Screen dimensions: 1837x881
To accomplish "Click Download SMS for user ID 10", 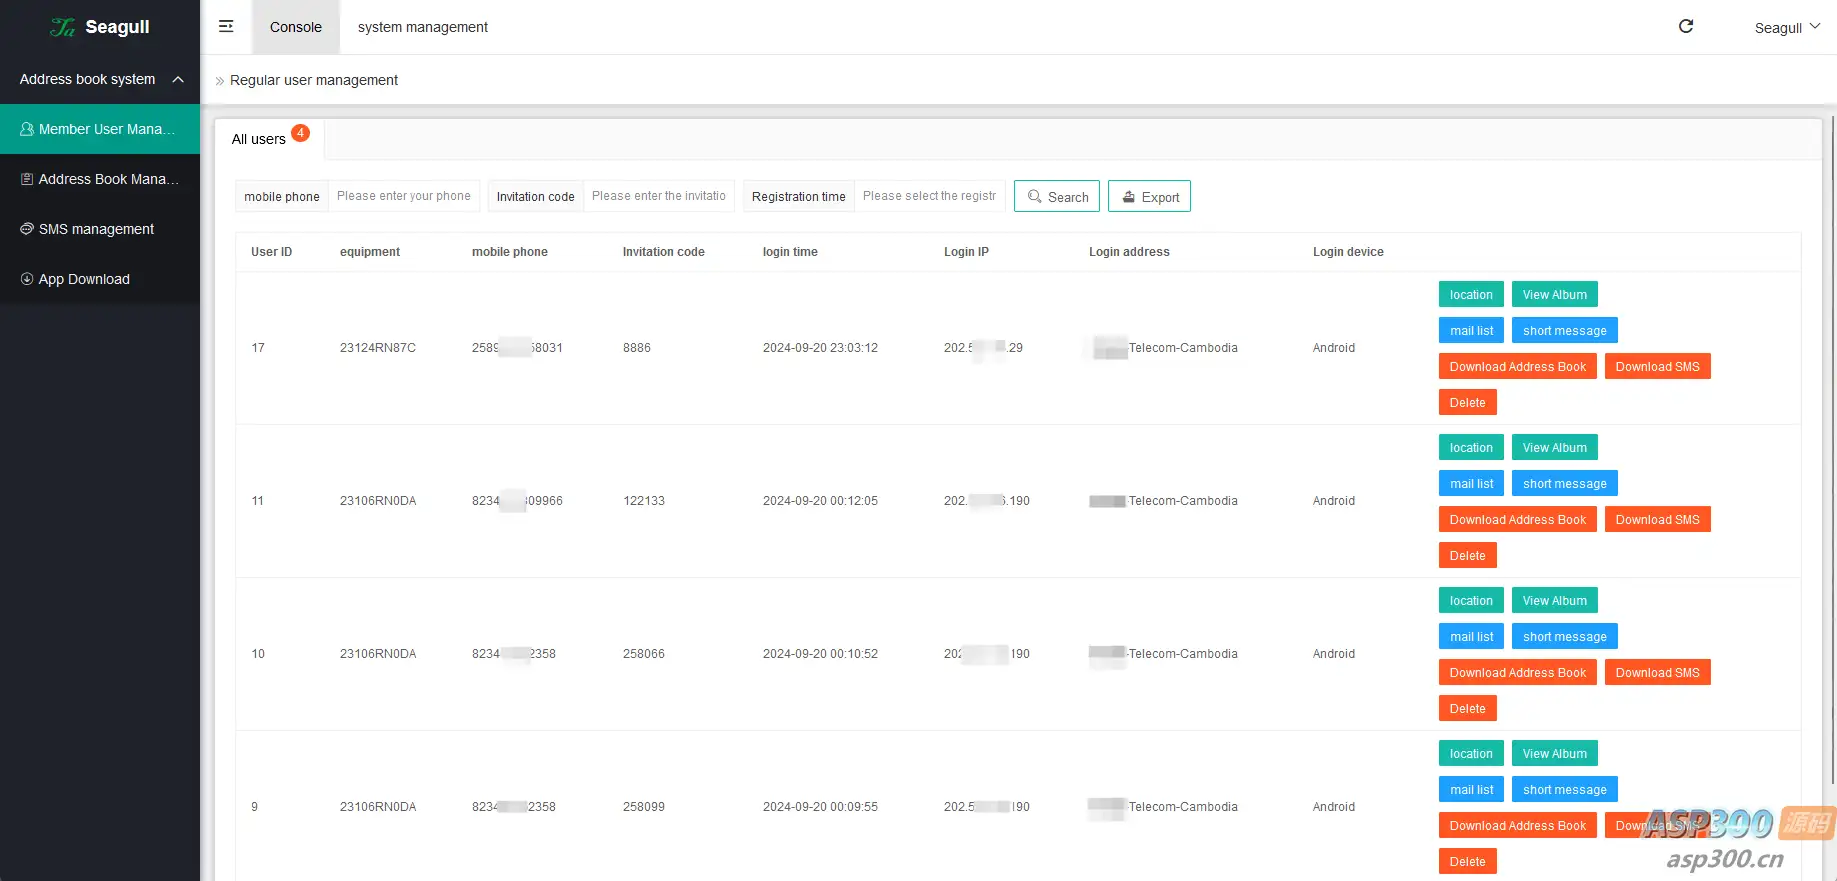I will click(x=1658, y=673).
